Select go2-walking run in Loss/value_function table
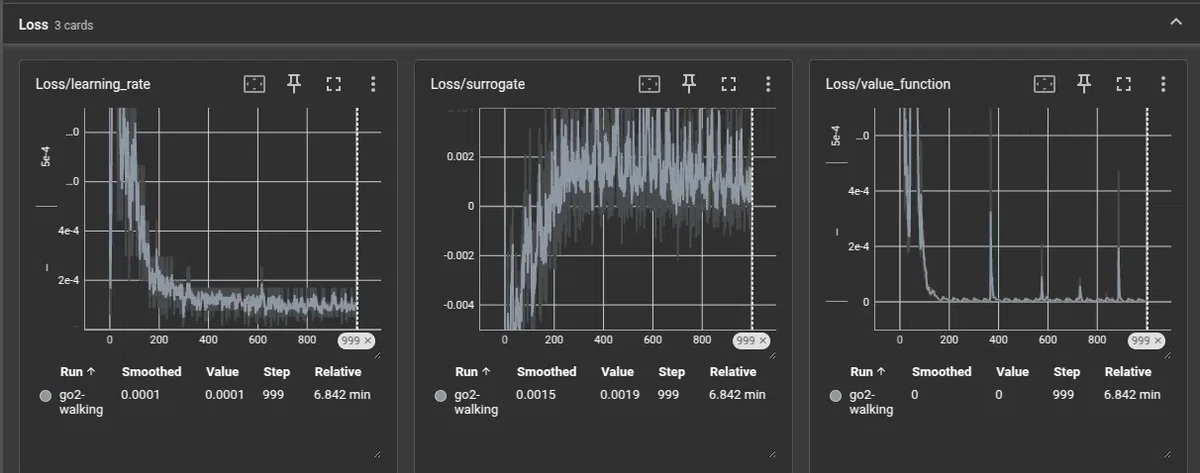This screenshot has width=1200, height=473. tap(872, 402)
